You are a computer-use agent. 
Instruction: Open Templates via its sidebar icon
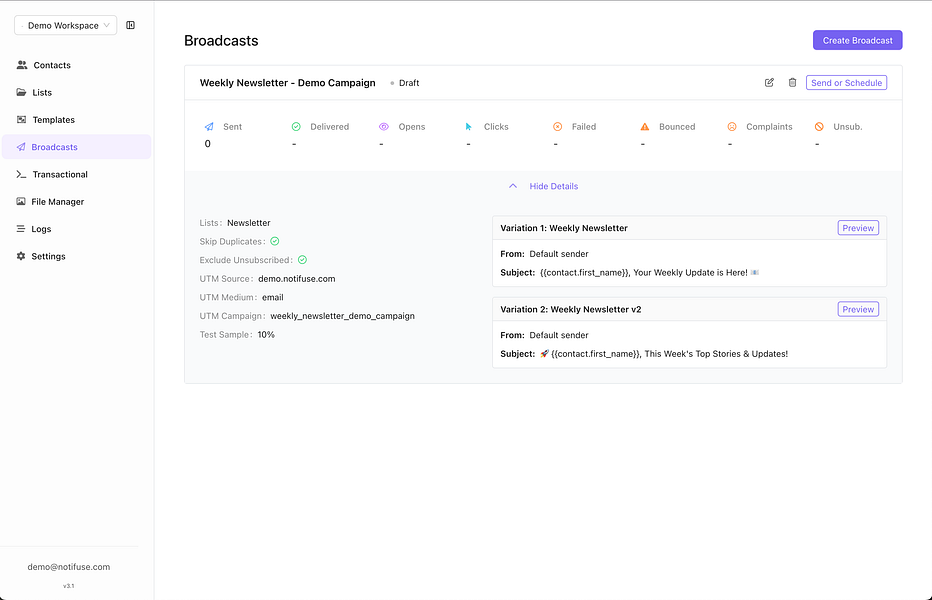(x=22, y=119)
